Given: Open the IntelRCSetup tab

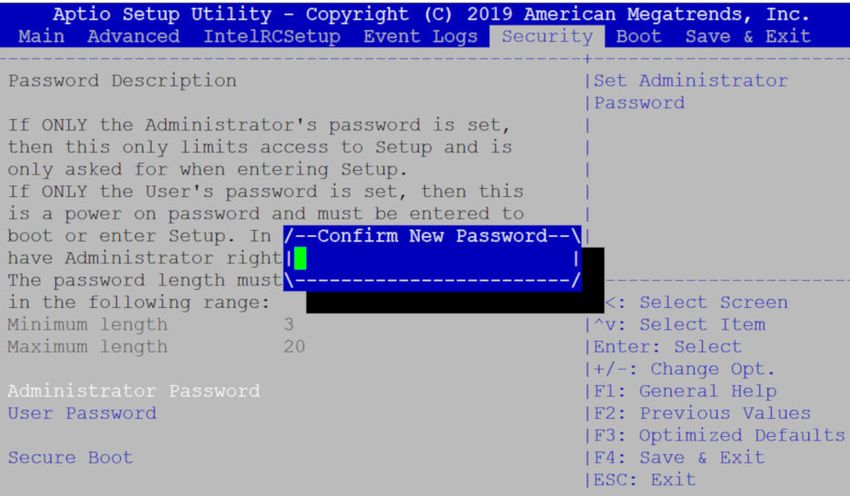Looking at the screenshot, I should pos(272,36).
